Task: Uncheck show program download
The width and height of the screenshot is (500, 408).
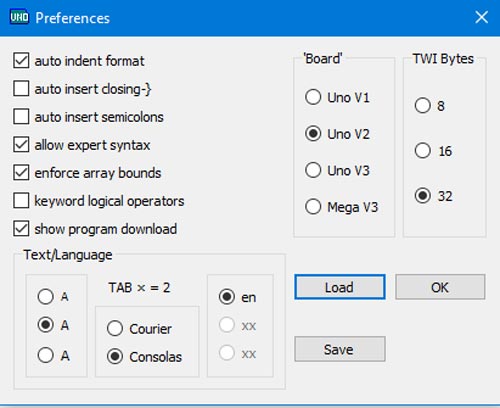Action: click(x=21, y=229)
